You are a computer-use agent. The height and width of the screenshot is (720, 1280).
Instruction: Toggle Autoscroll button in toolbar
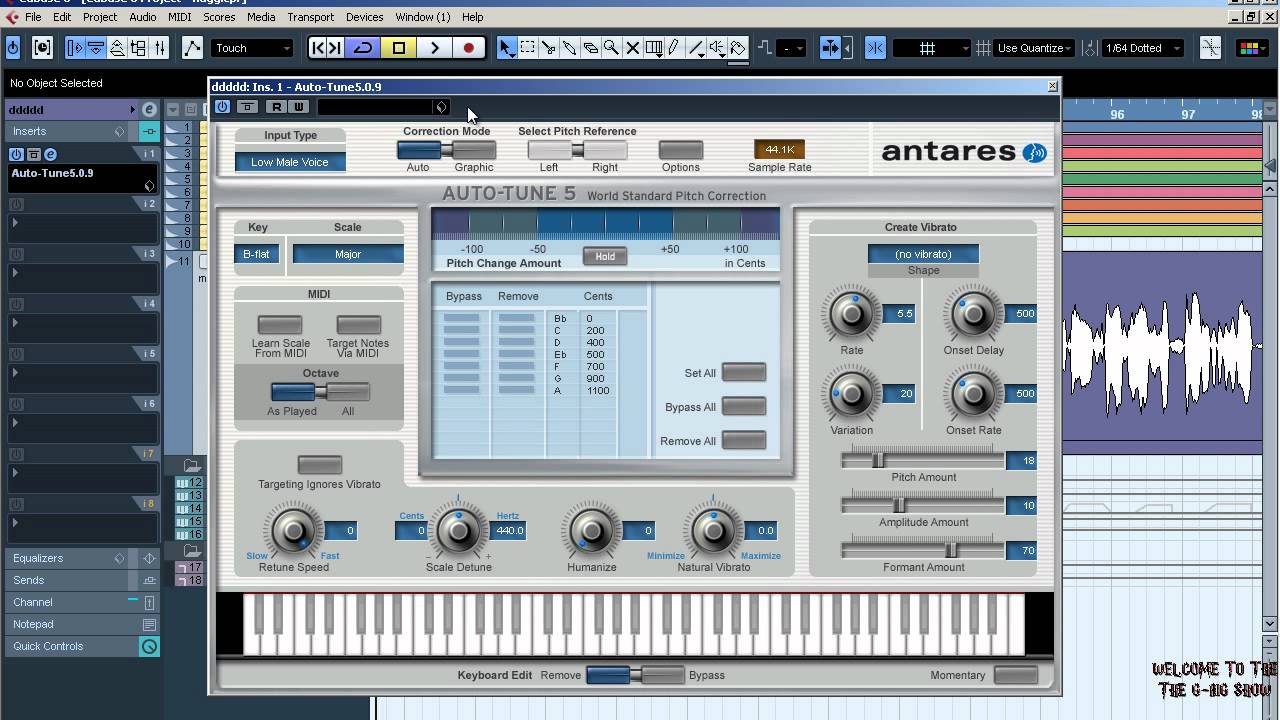coord(830,47)
